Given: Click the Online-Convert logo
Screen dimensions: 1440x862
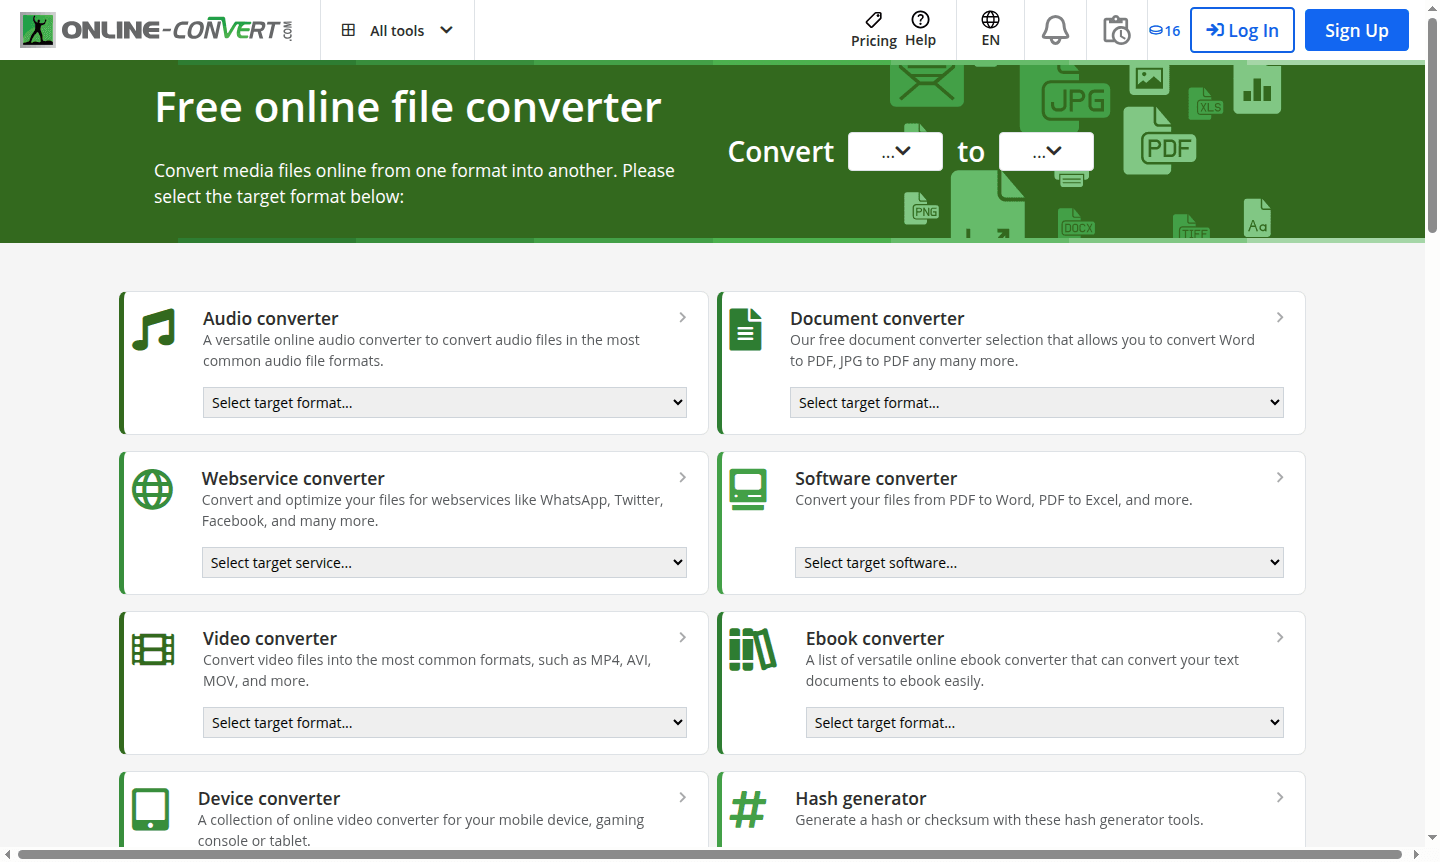Looking at the screenshot, I should (x=155, y=29).
